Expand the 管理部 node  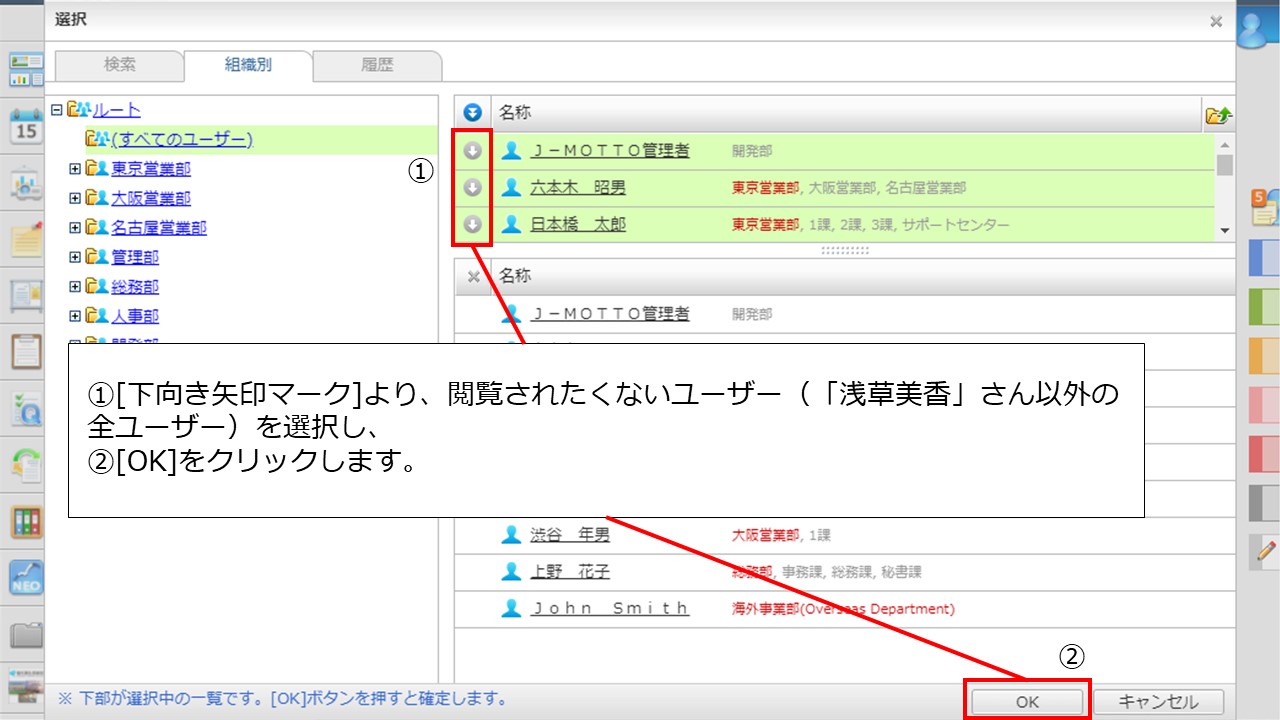pyautogui.click(x=75, y=257)
